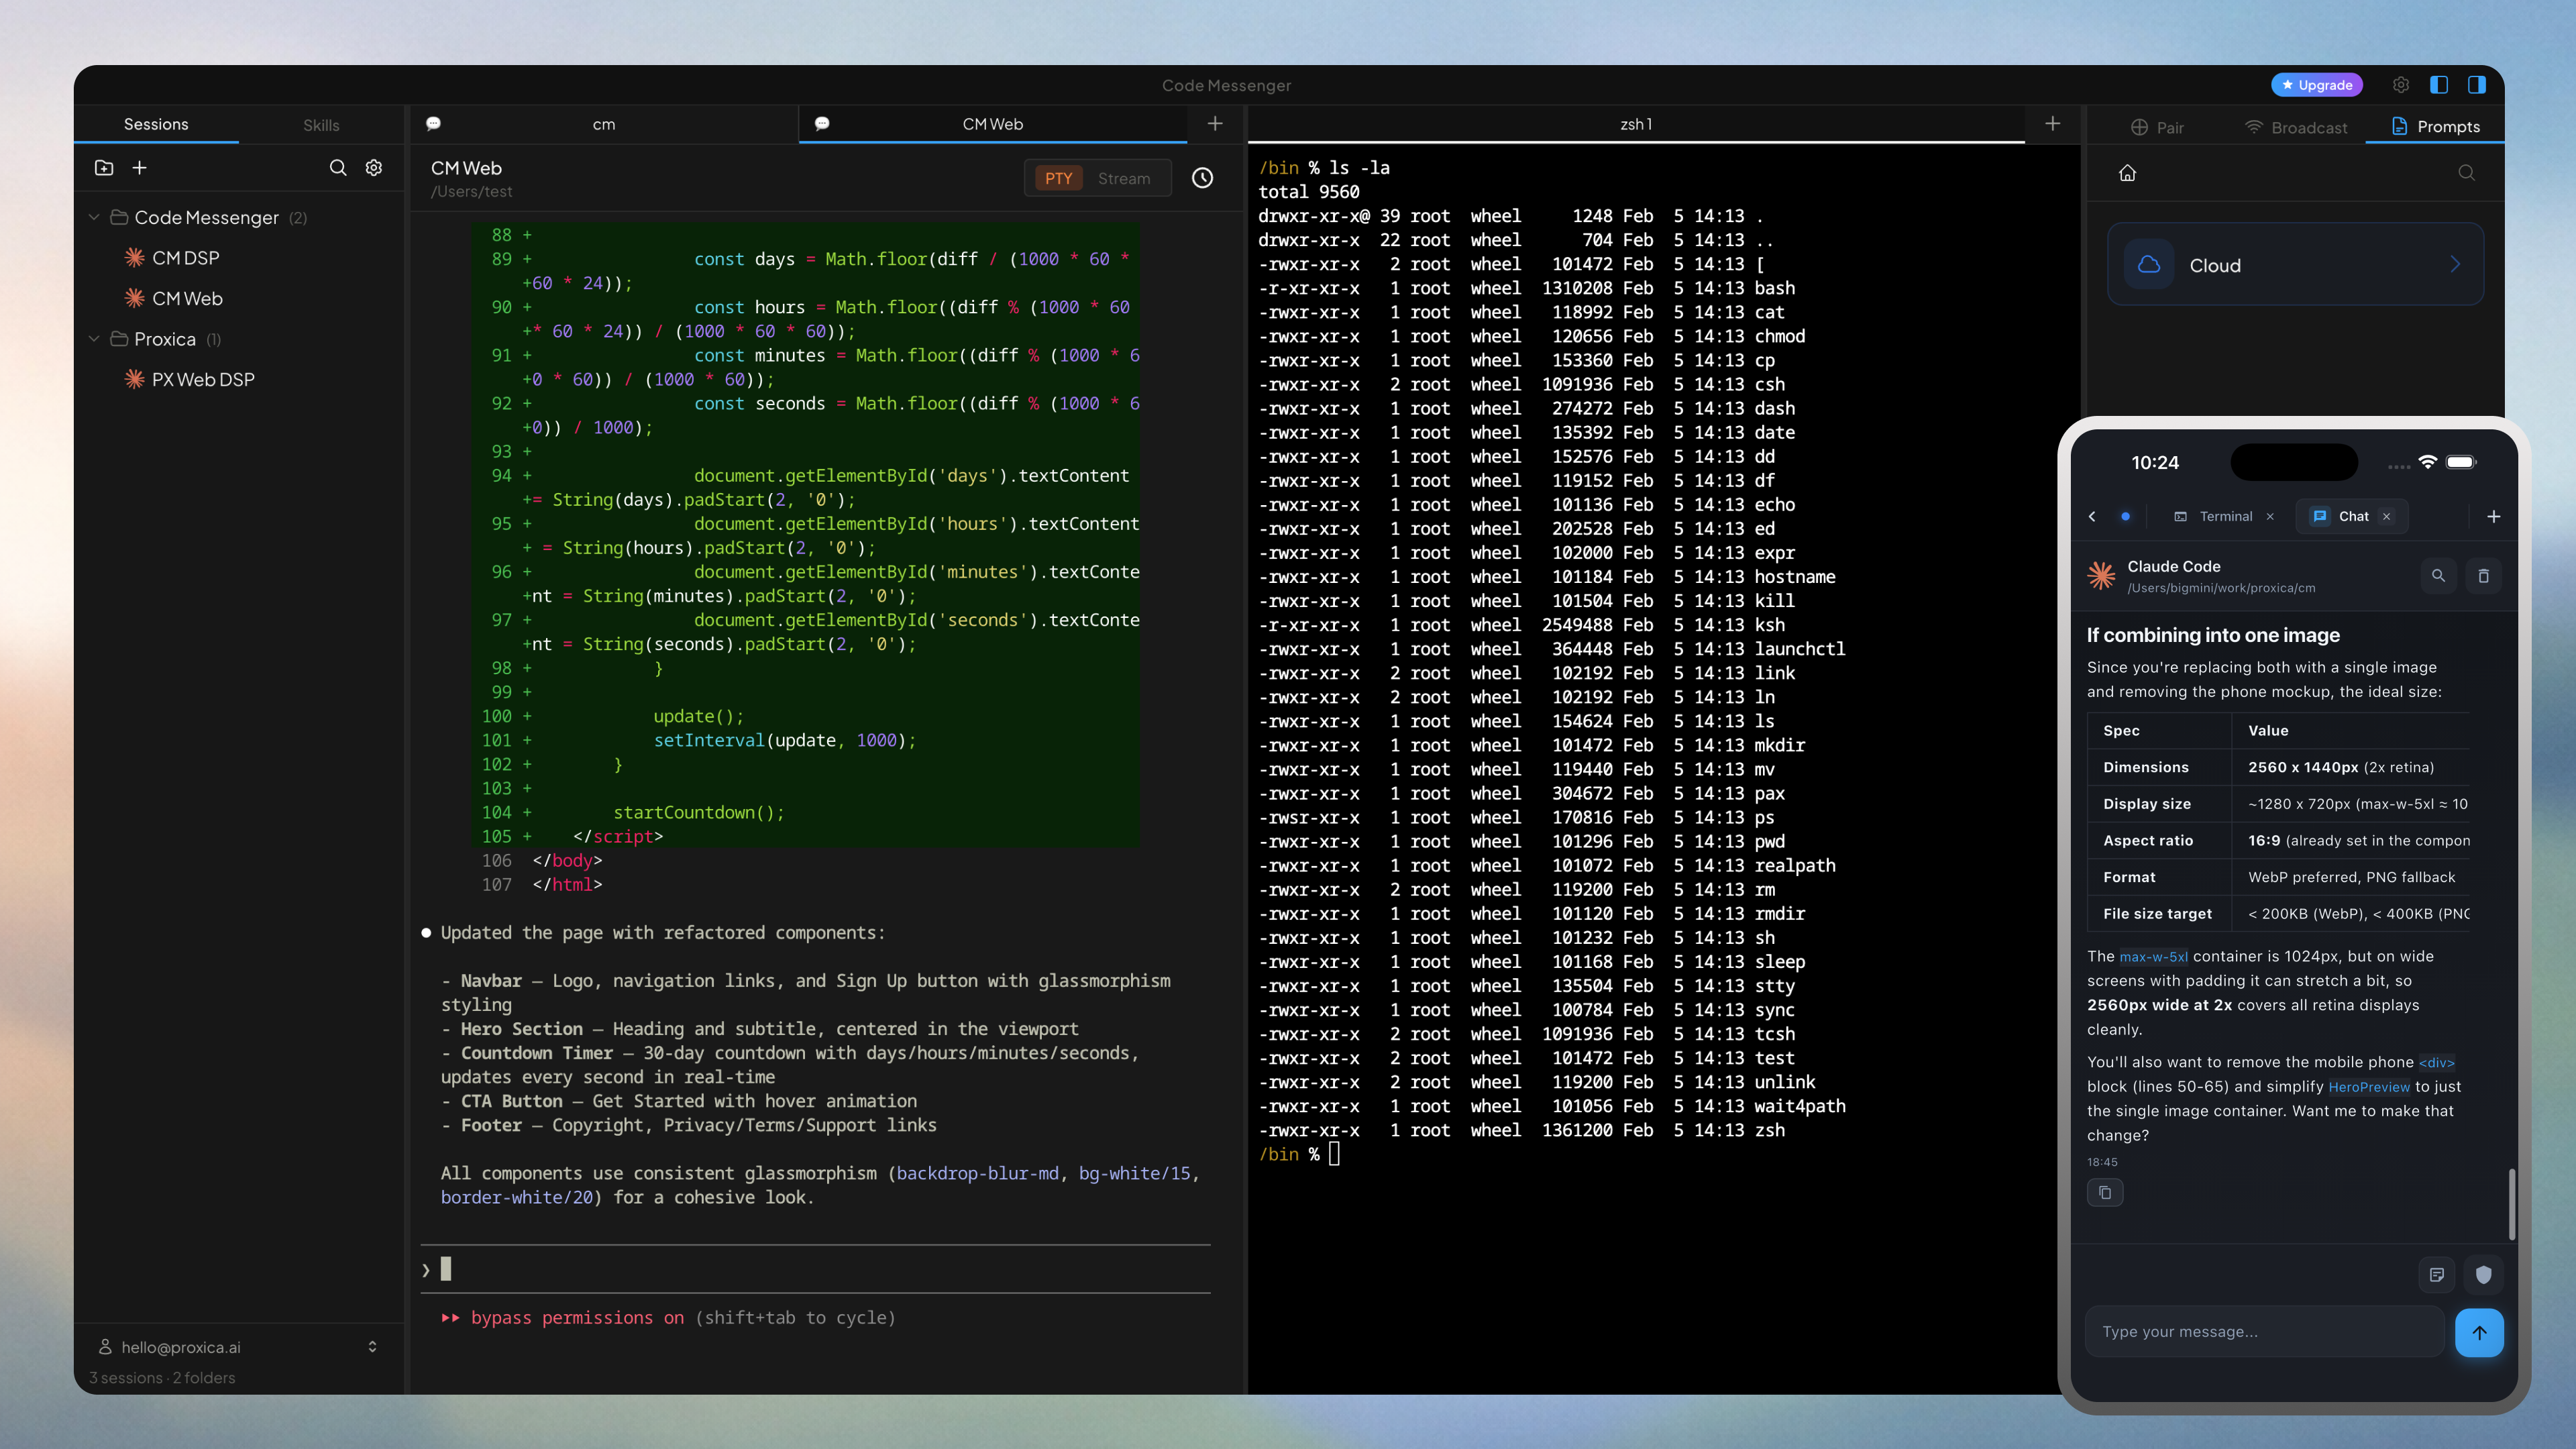Image resolution: width=2576 pixels, height=1449 pixels.
Task: Click the new folder icon in Sessions
Action: 104,168
